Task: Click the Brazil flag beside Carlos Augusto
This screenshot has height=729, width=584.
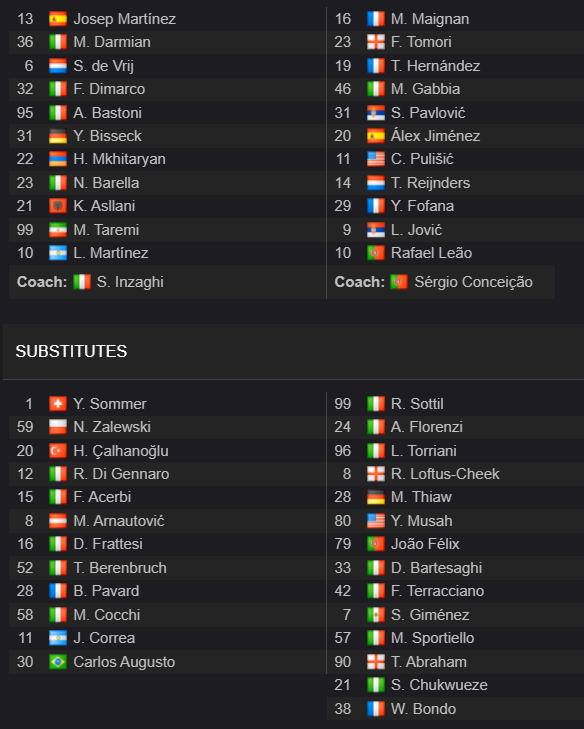Action: pyautogui.click(x=58, y=662)
